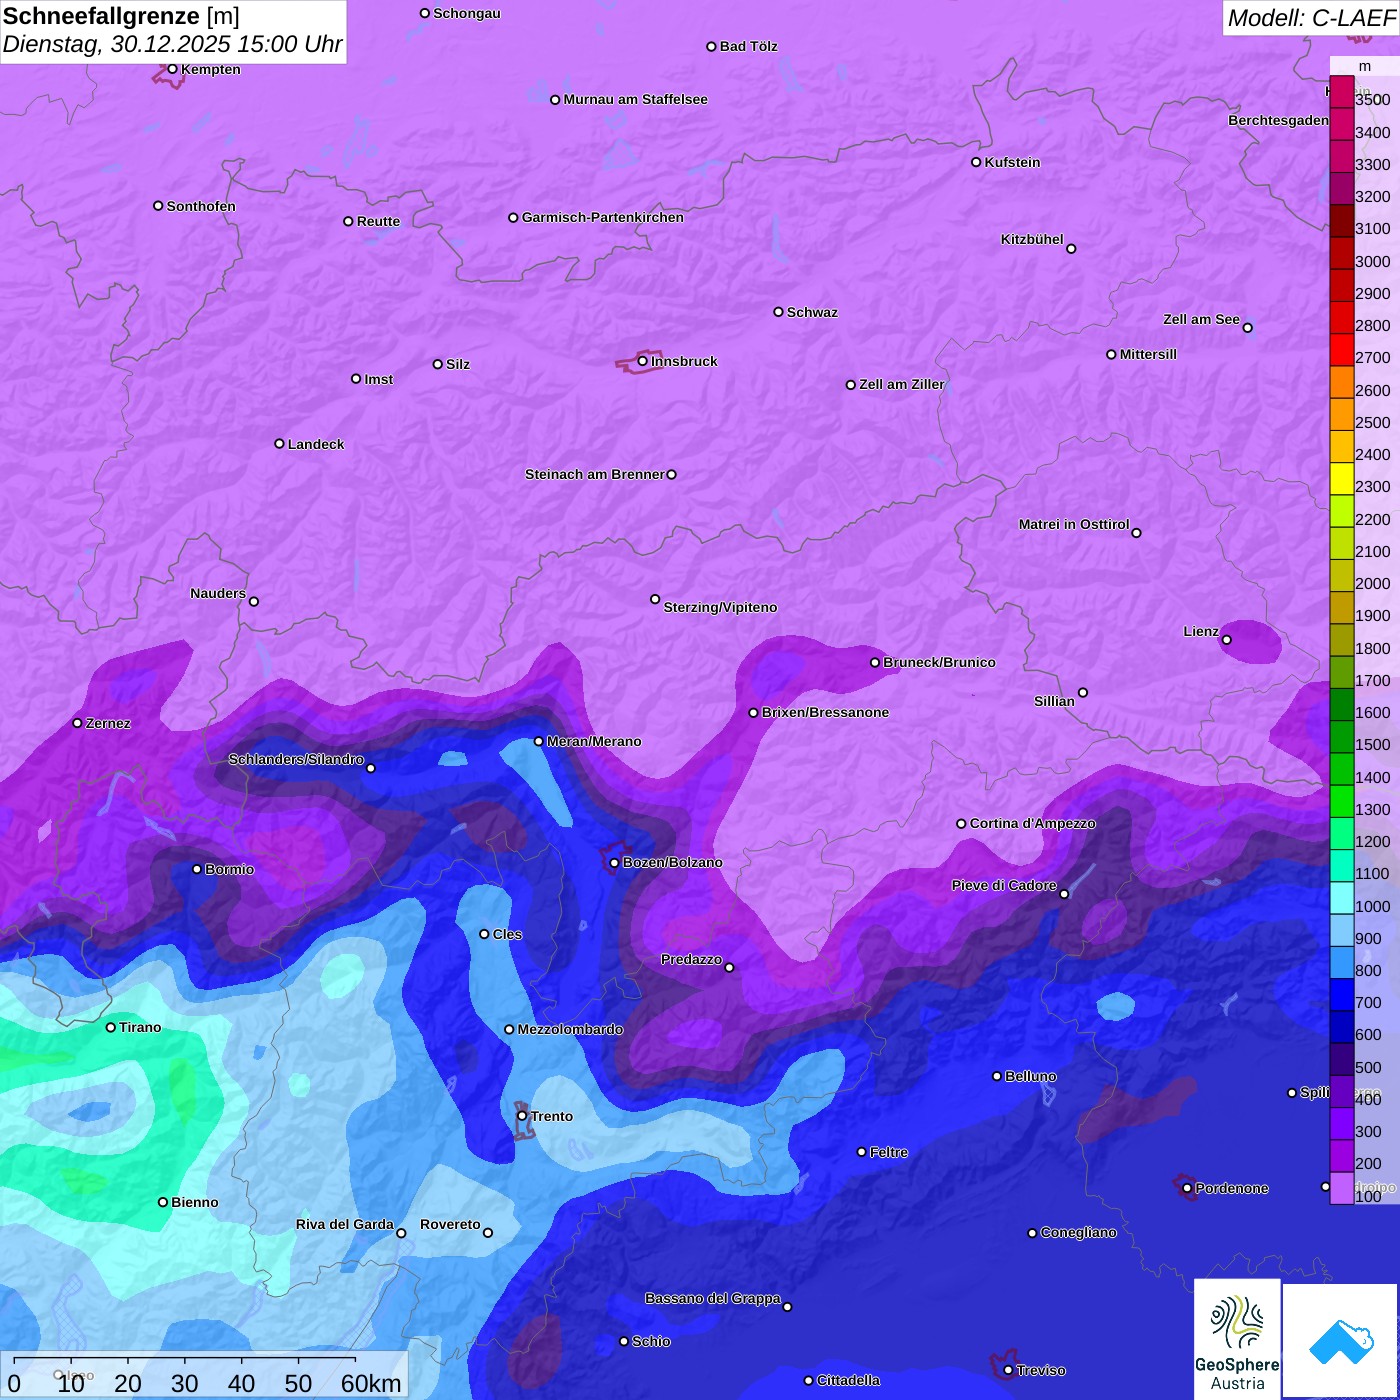
Task: Click the Landeck city marker dot
Action: (279, 444)
